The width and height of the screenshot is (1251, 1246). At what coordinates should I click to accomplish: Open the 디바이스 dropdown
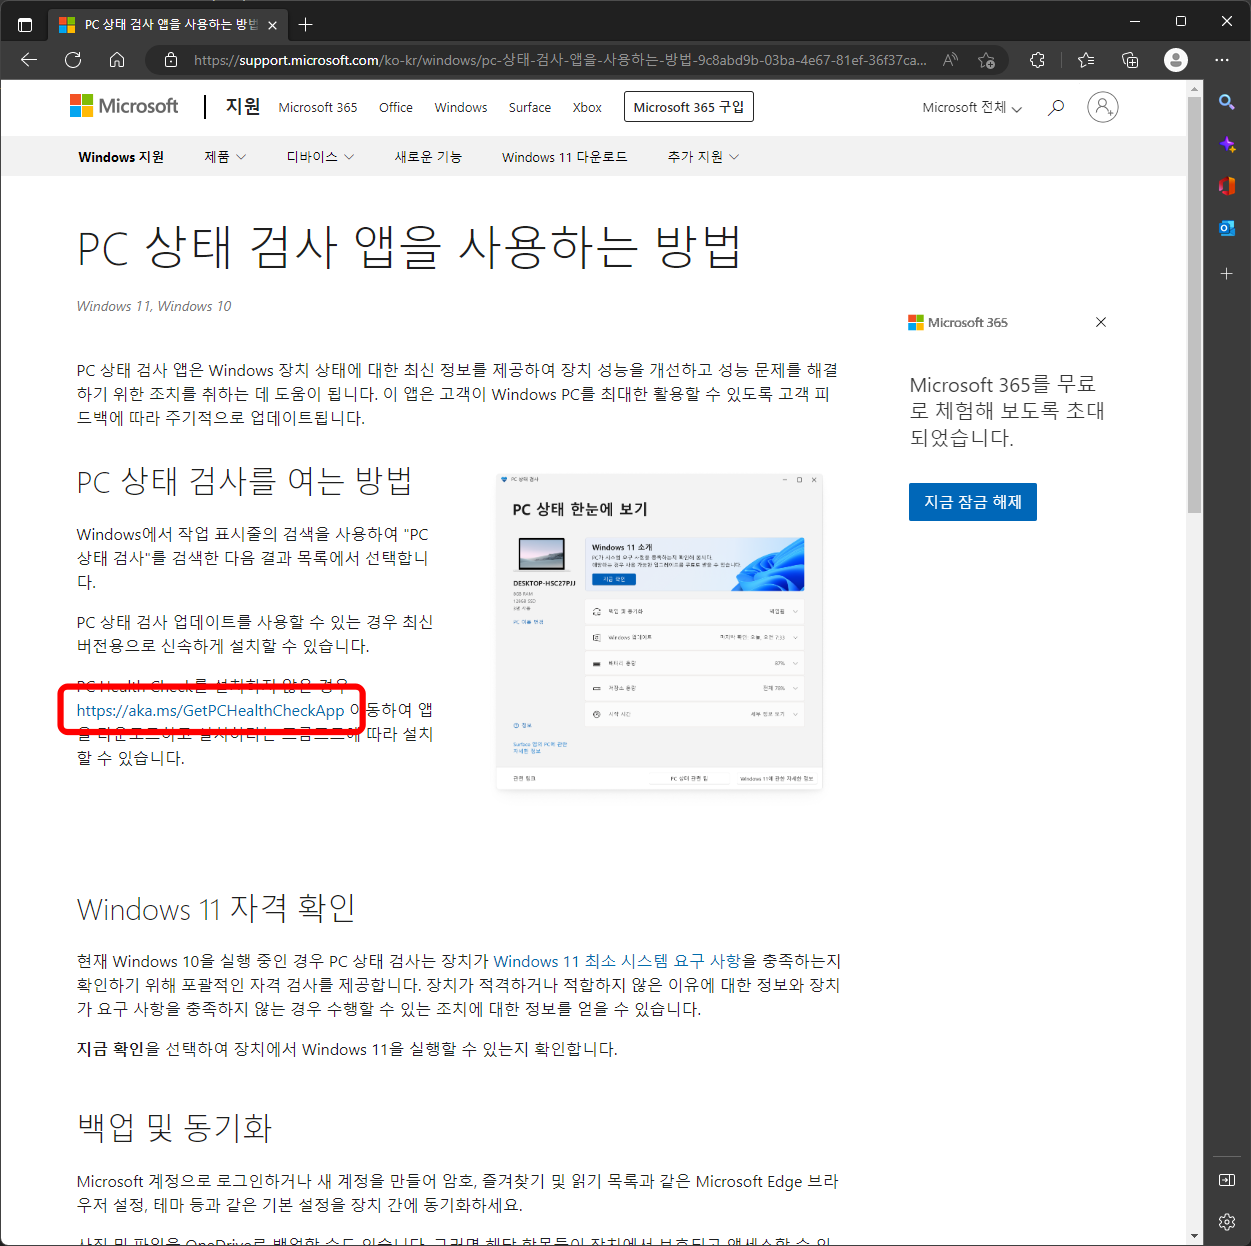pos(319,156)
